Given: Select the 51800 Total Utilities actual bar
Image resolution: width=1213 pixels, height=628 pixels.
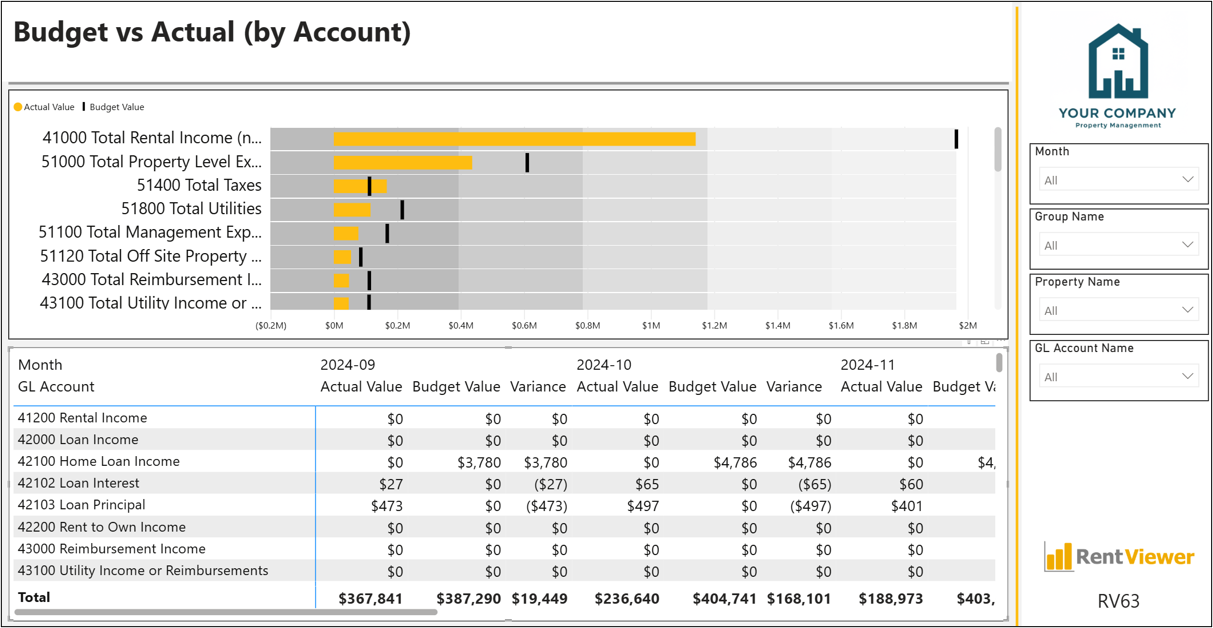Looking at the screenshot, I should [x=352, y=210].
